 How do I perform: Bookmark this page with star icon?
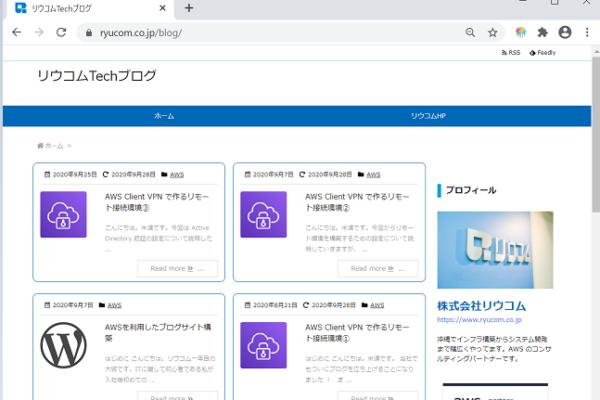coord(492,32)
